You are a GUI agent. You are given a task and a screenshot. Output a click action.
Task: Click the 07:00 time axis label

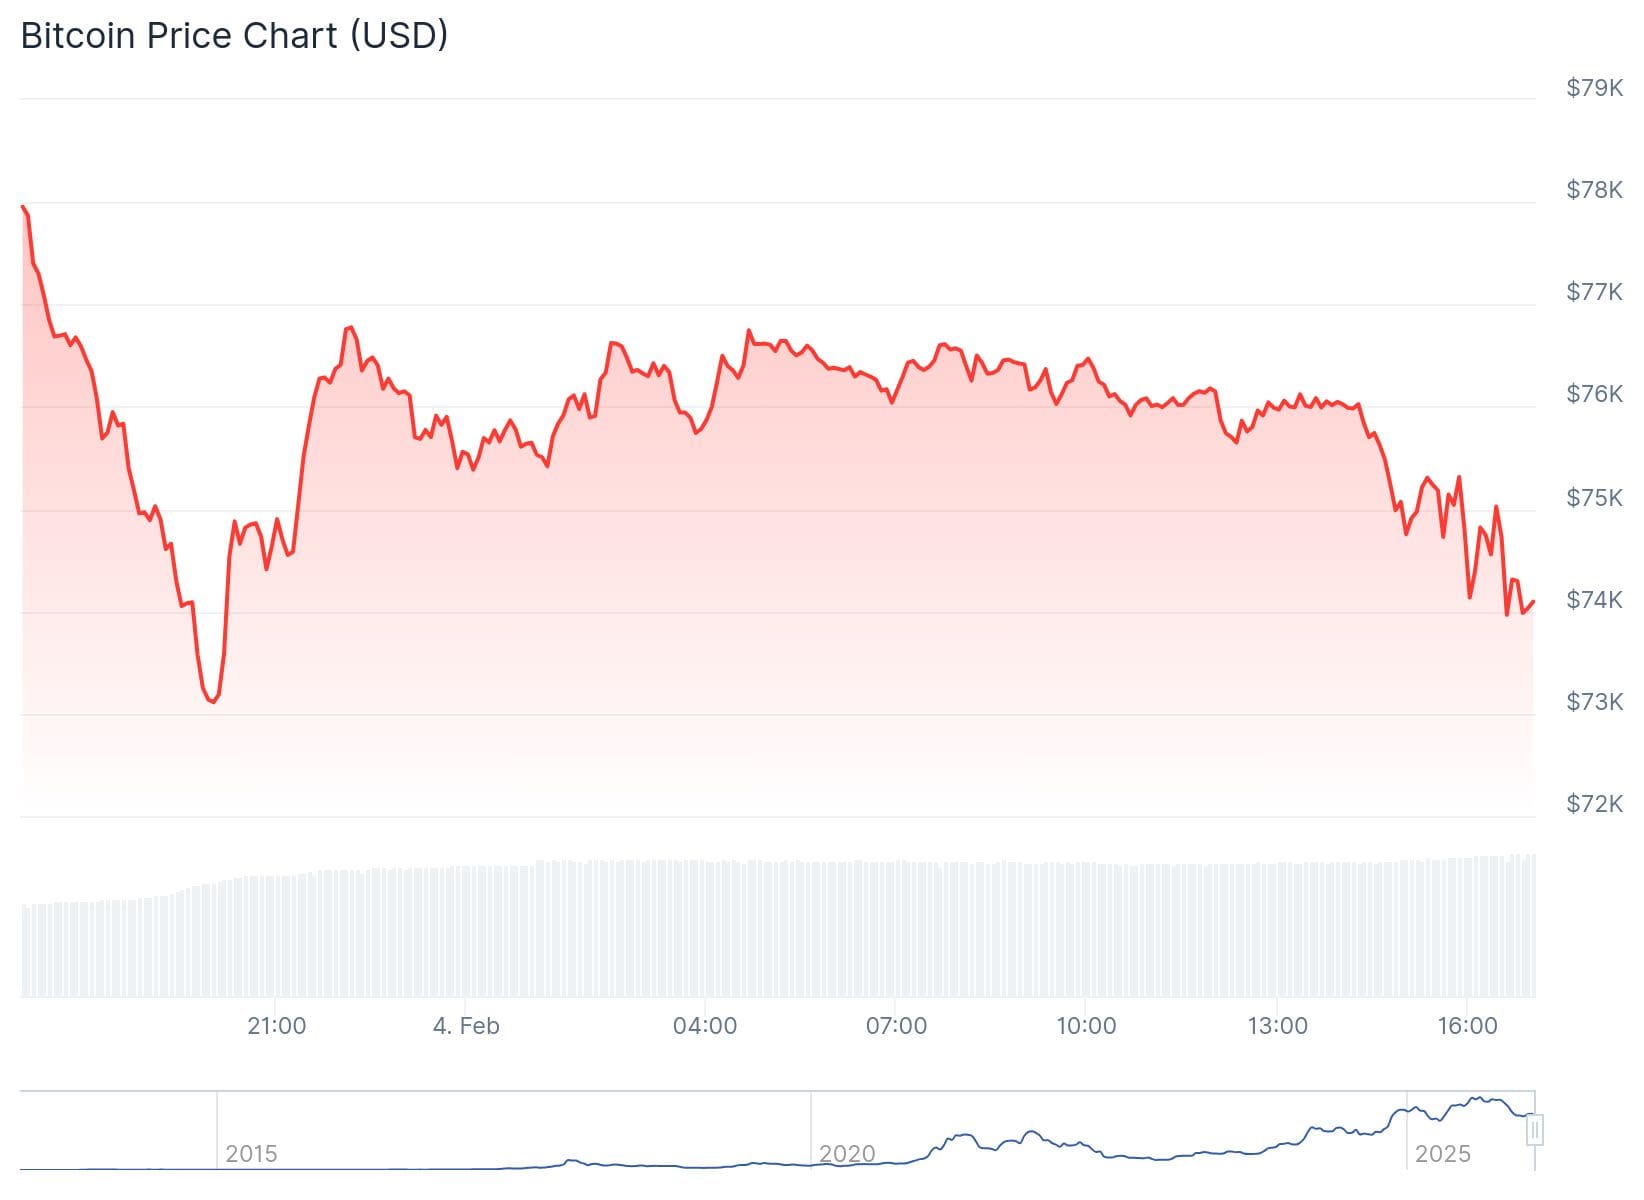896,1026
